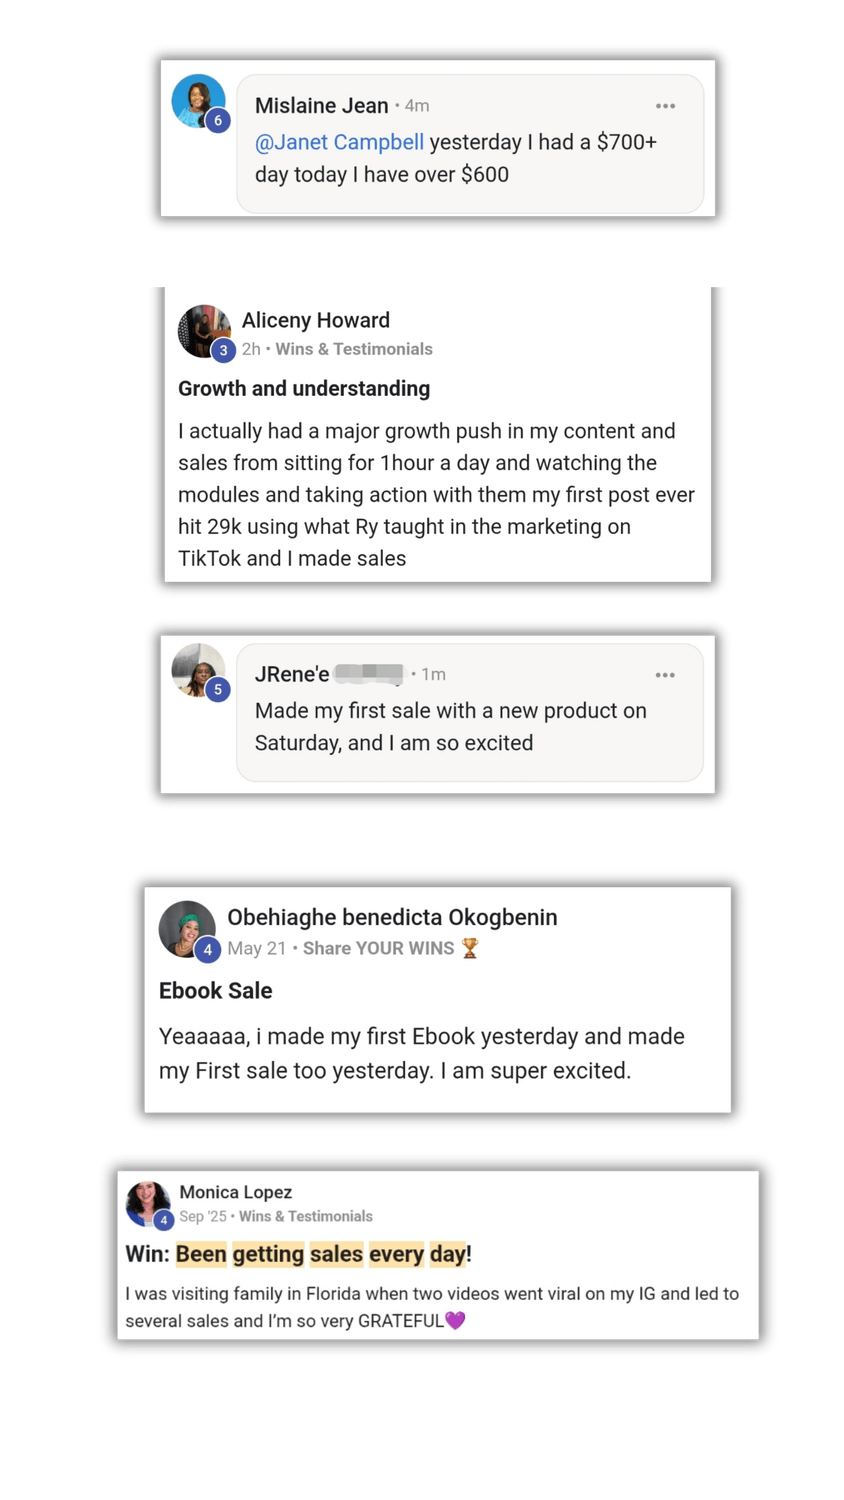Open Aliceny Howard's profile name
This screenshot has width=844, height=1500.
(x=315, y=320)
